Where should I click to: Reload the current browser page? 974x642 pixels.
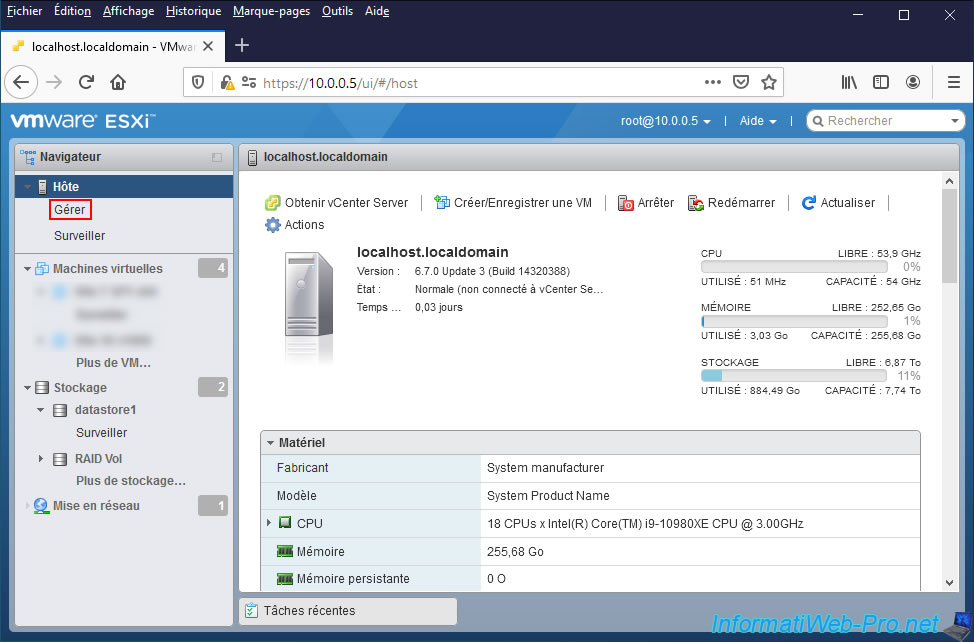pos(86,83)
